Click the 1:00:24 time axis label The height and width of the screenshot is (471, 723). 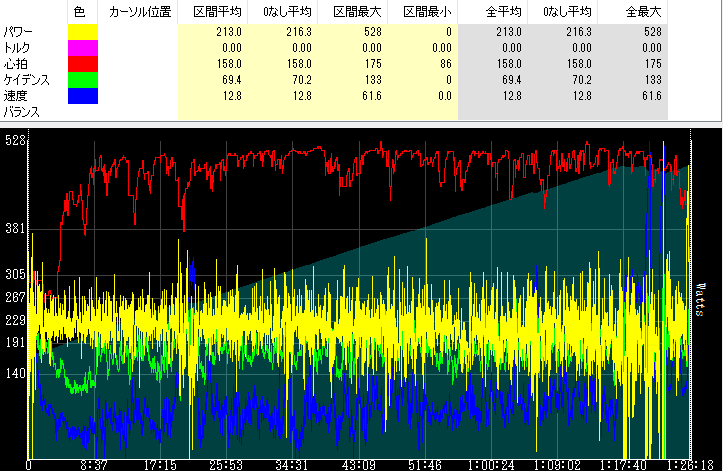point(491,465)
